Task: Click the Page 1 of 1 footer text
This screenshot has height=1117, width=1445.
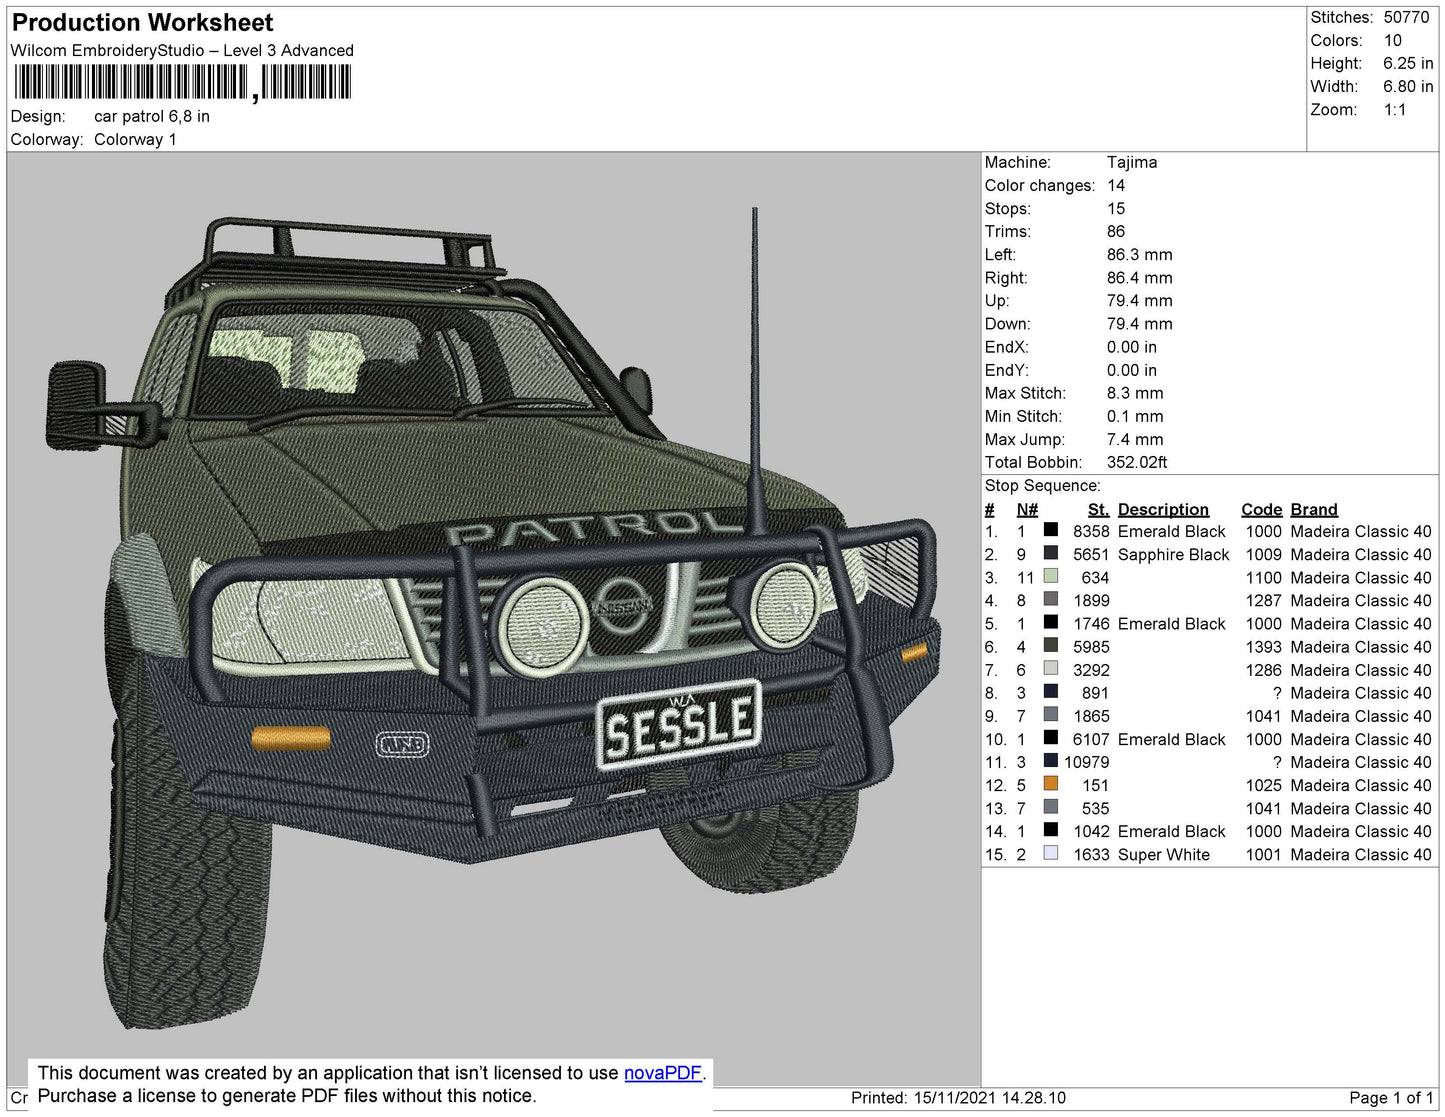Action: (x=1391, y=1097)
